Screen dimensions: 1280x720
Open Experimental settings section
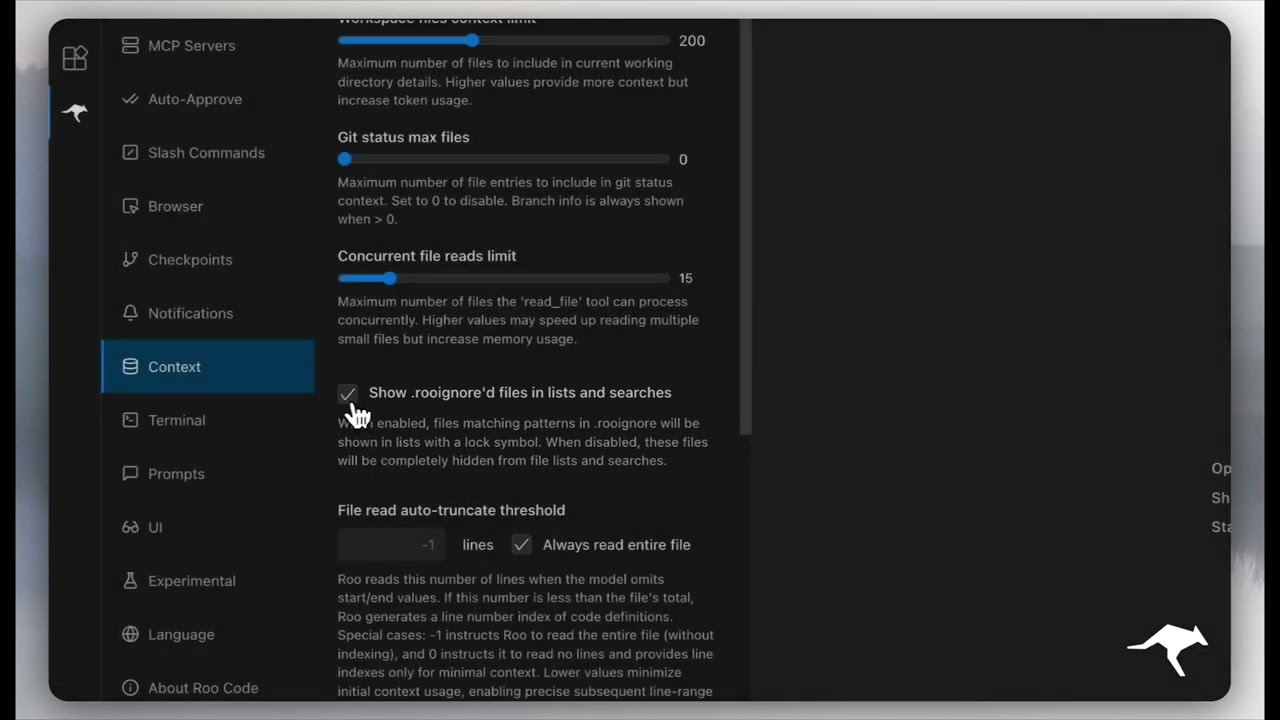208,580
